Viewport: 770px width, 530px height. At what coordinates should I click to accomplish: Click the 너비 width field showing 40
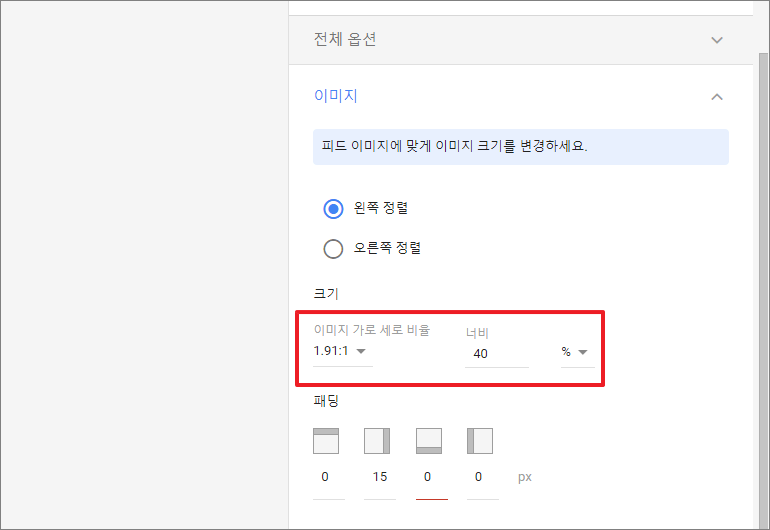click(496, 354)
